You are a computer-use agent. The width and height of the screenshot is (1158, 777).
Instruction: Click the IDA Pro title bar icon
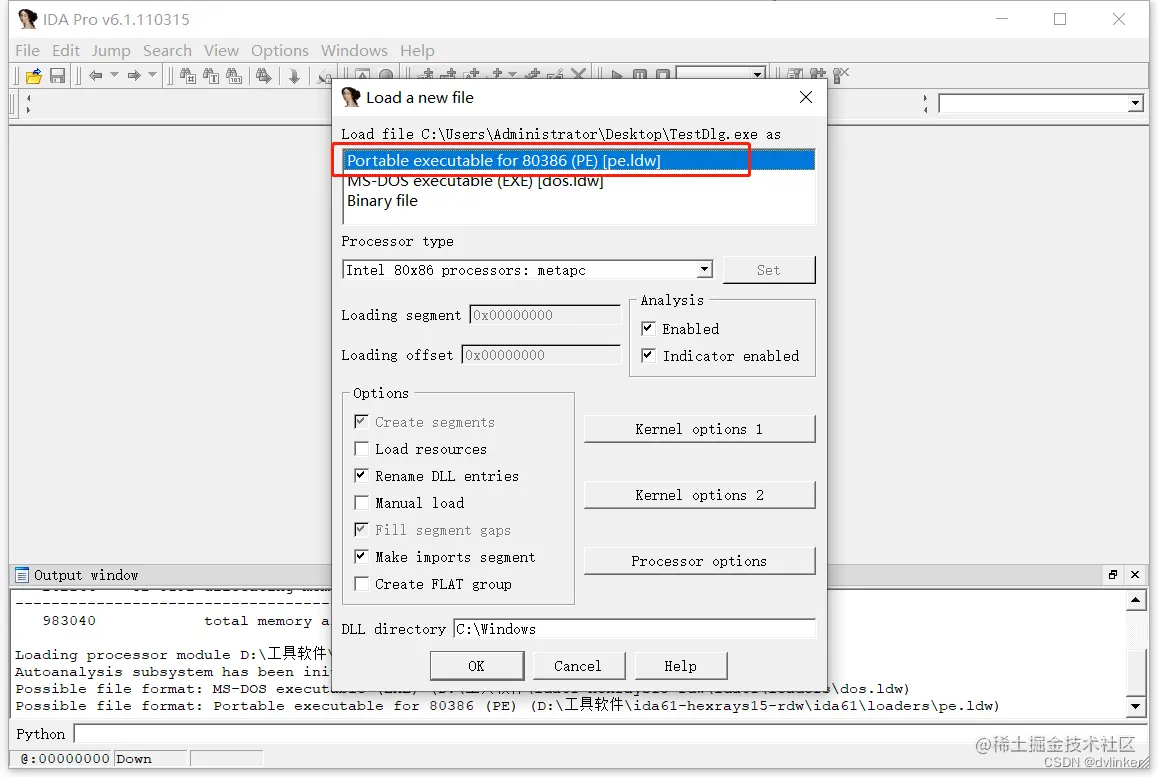click(x=27, y=19)
